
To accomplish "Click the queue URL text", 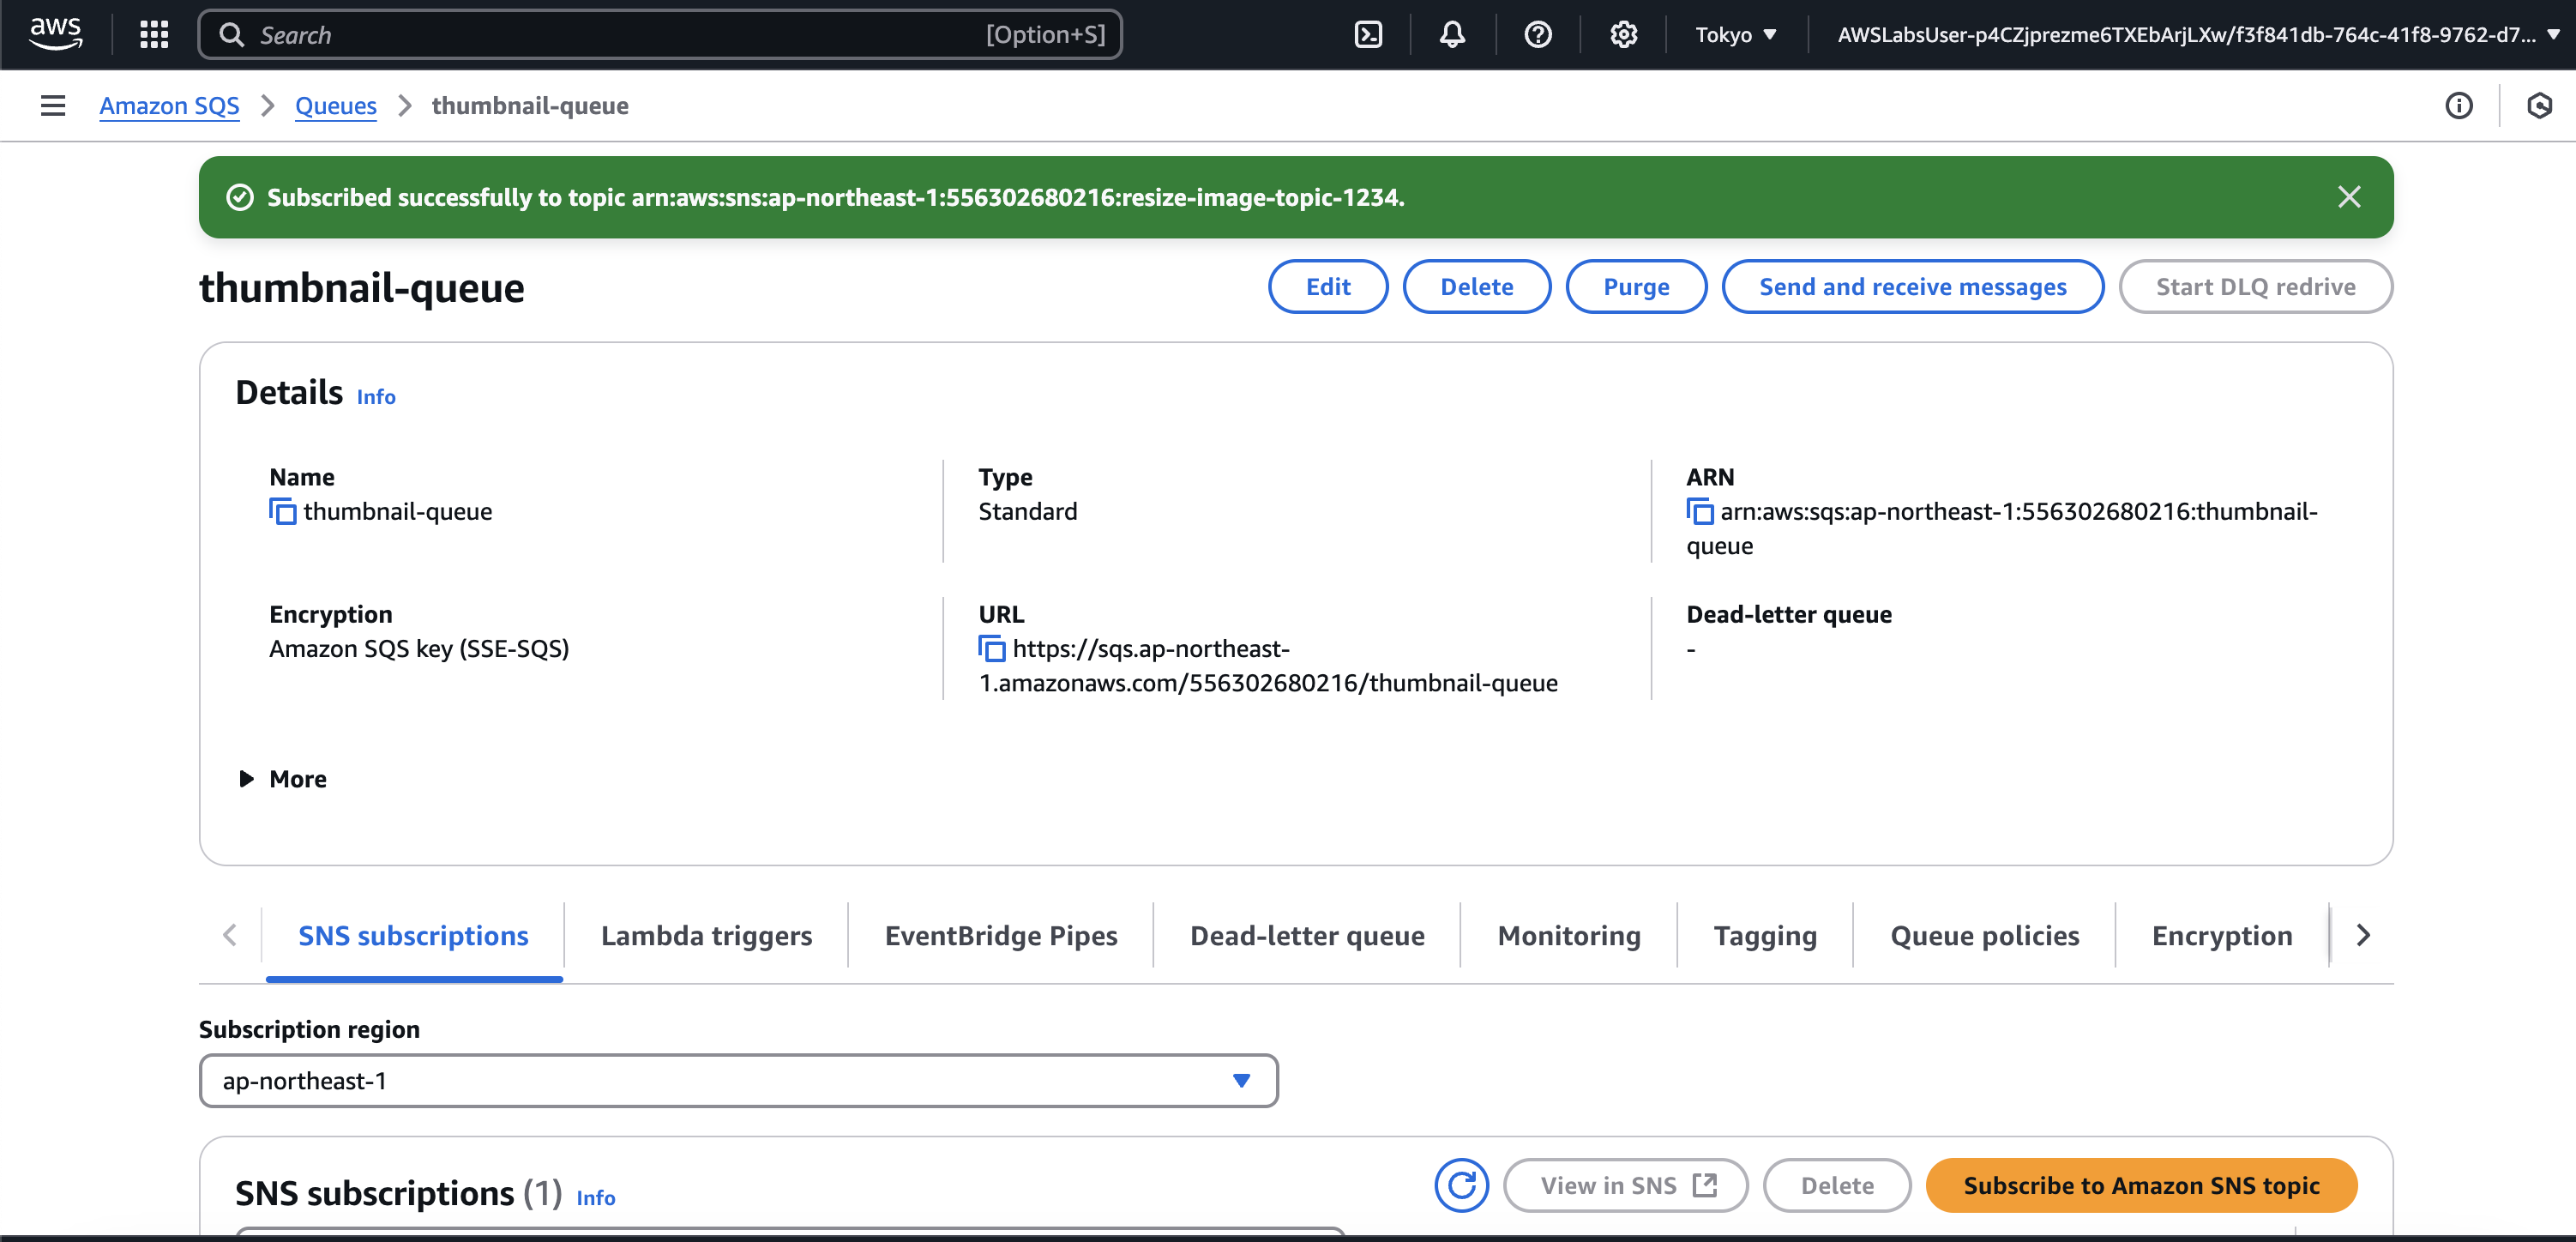I will pyautogui.click(x=1268, y=666).
